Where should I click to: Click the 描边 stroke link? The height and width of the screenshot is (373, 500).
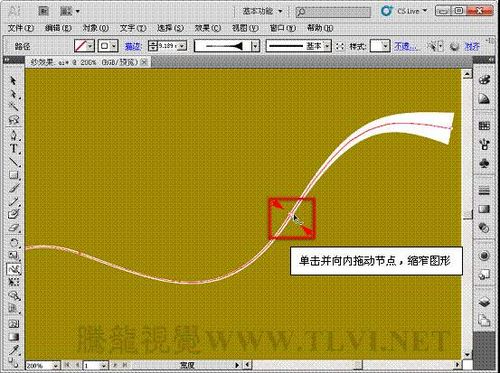tap(132, 46)
